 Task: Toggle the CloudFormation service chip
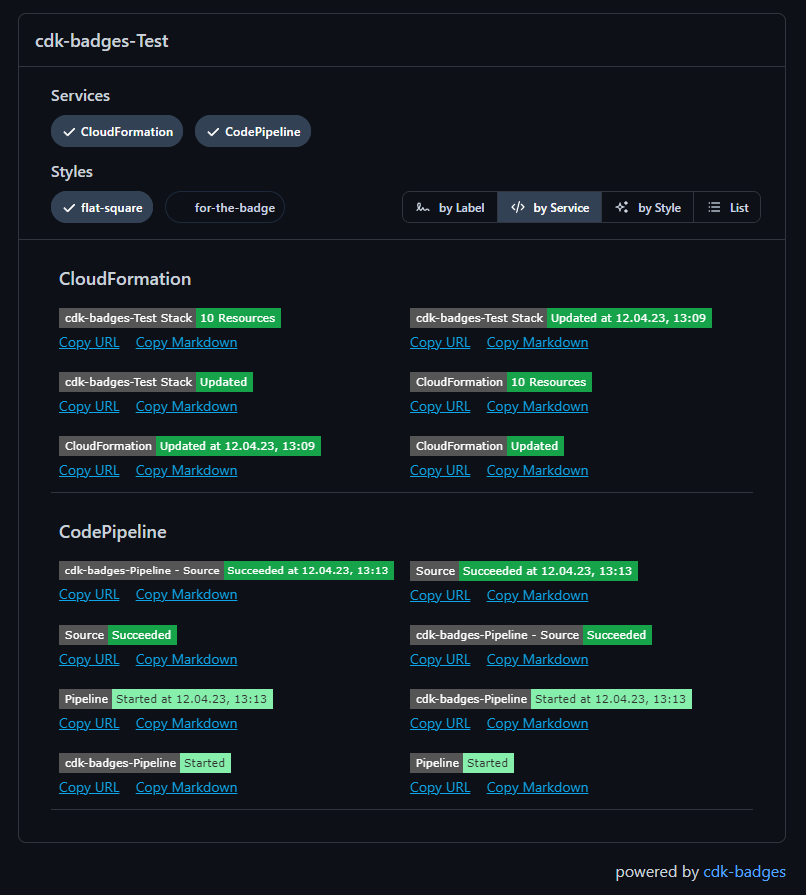(x=117, y=131)
